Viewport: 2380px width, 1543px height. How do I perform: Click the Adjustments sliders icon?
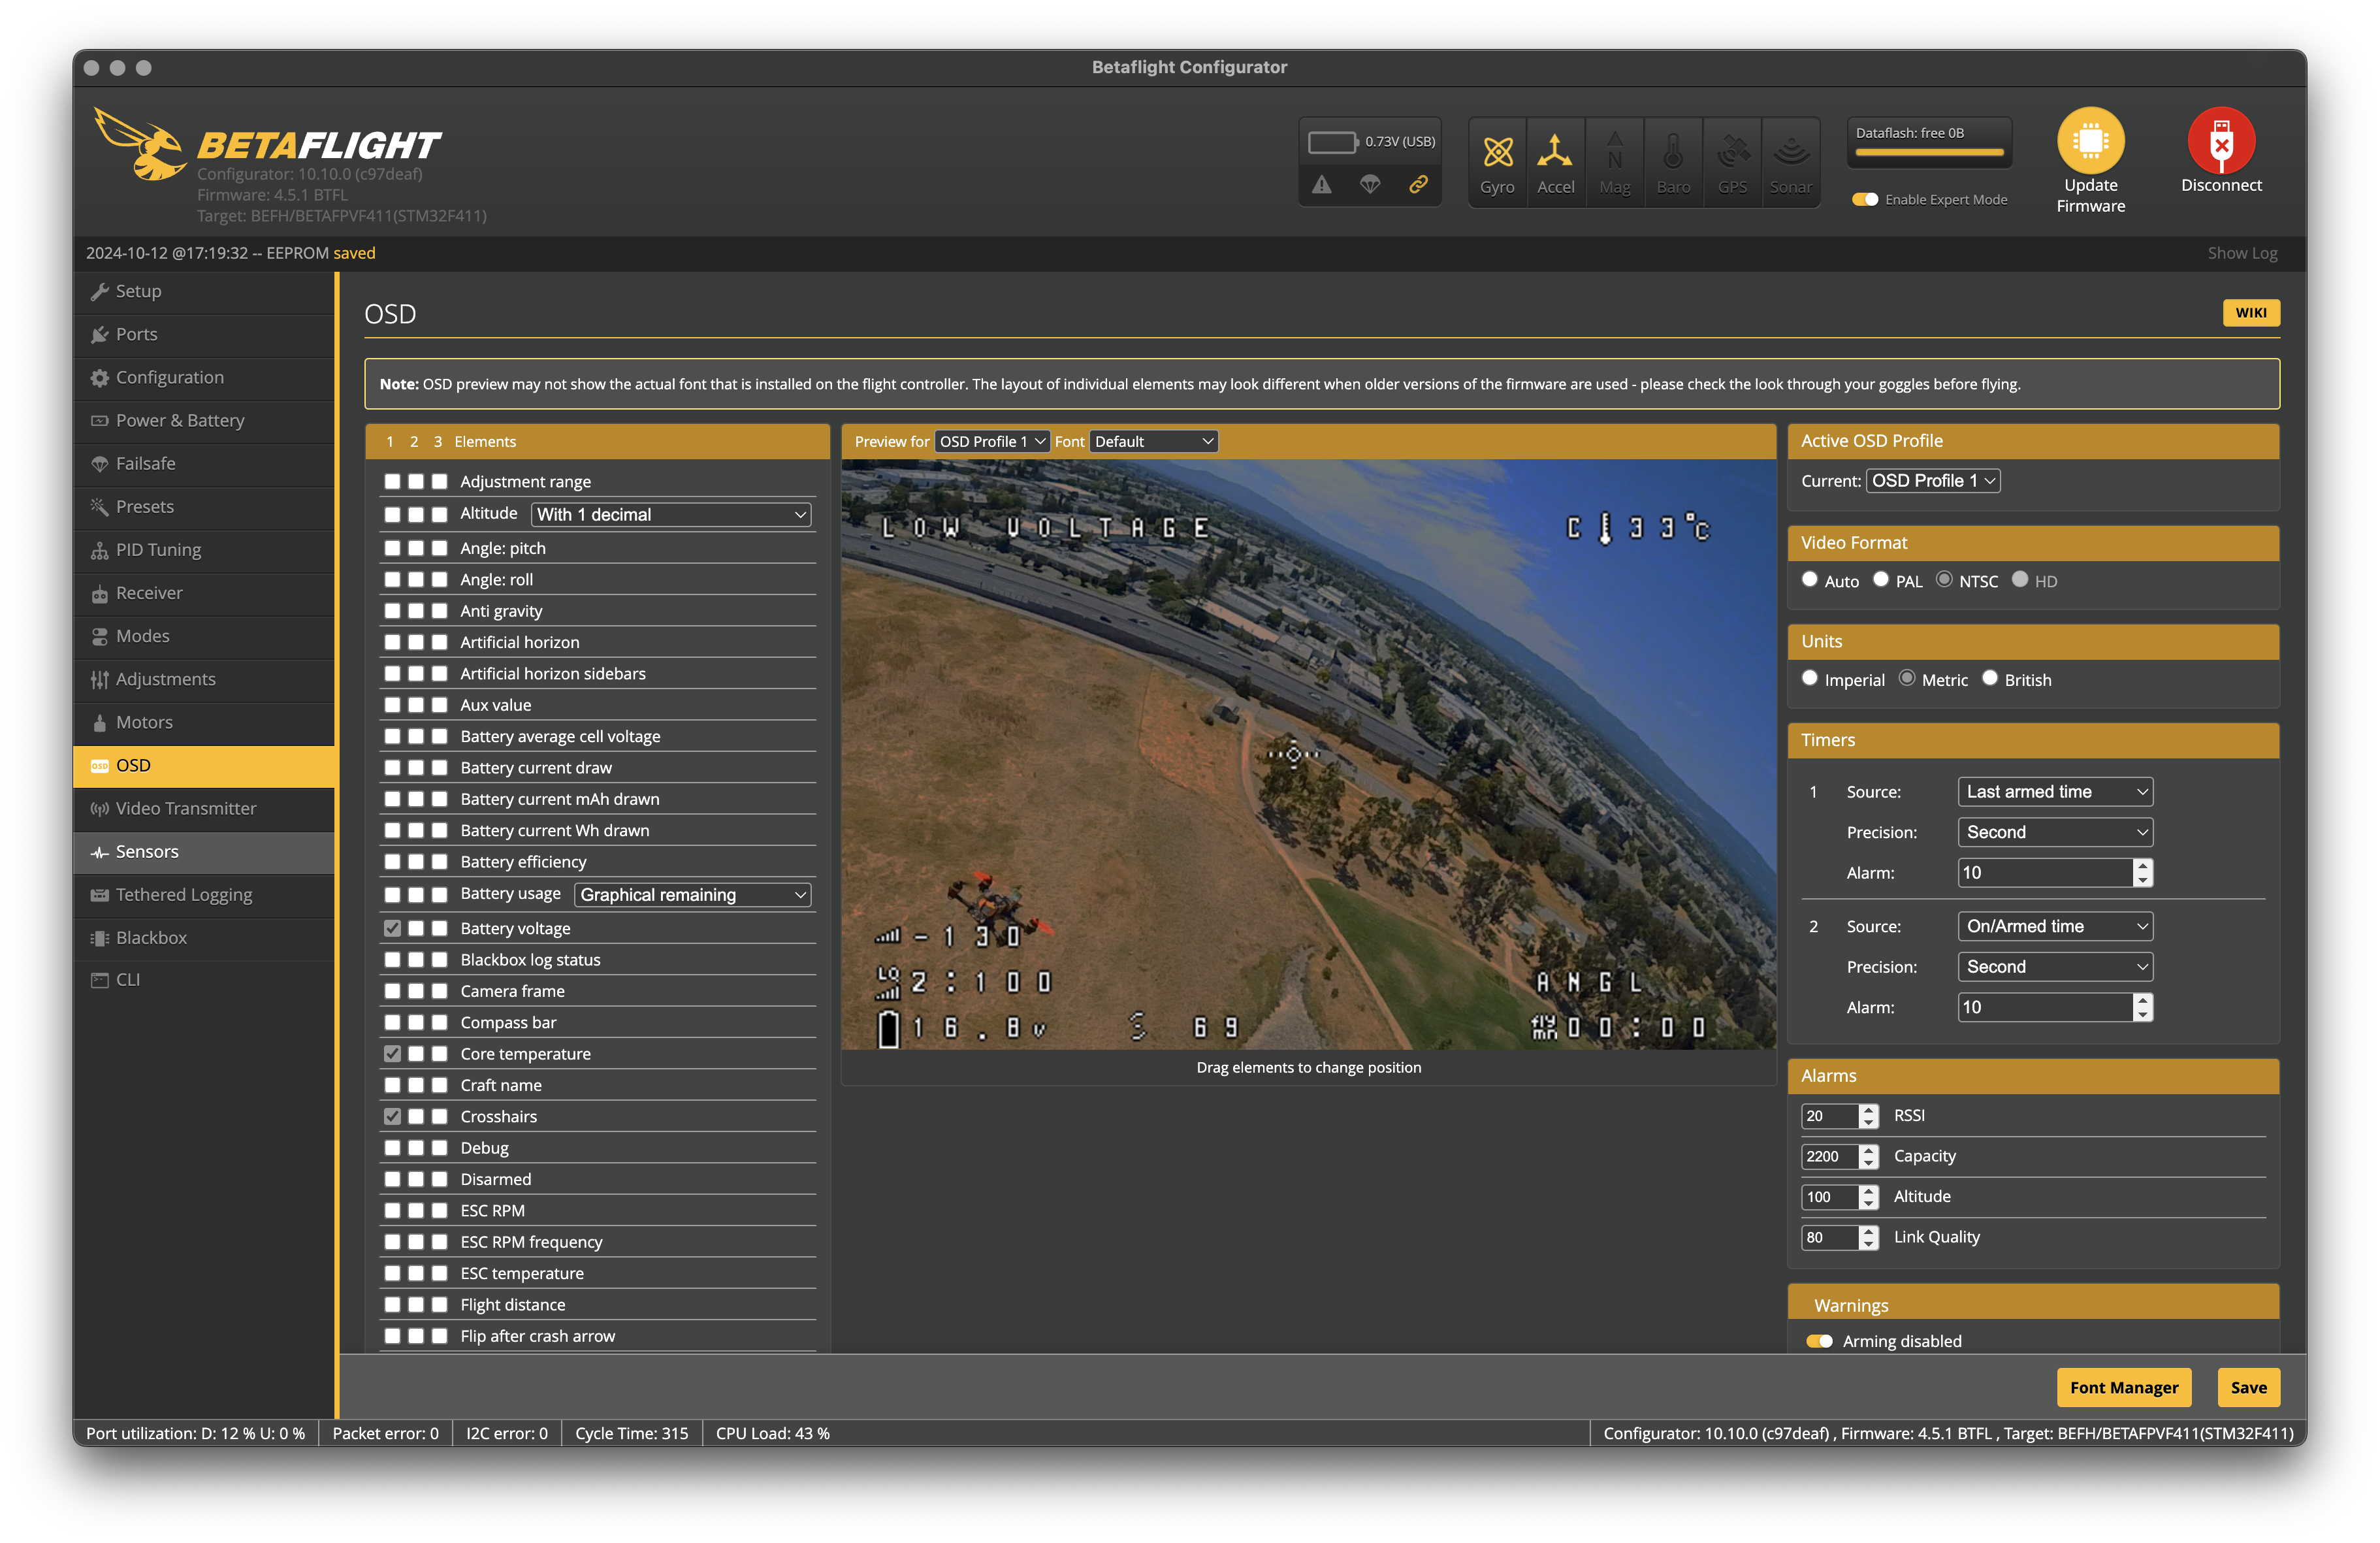(99, 680)
